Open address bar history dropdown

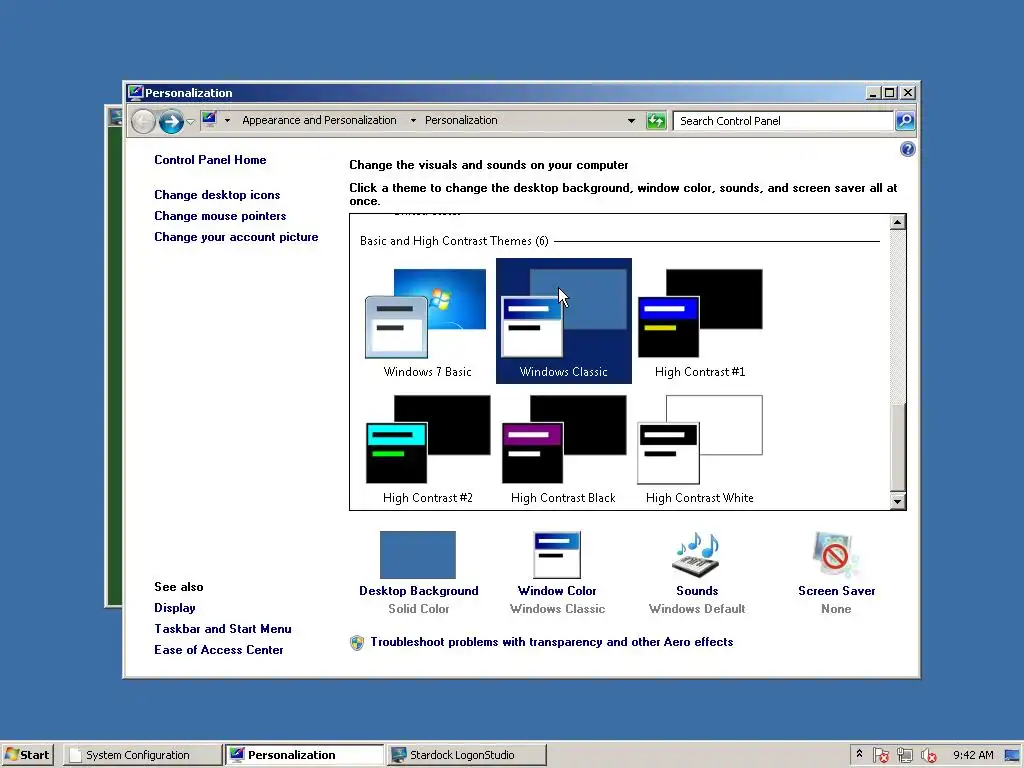pyautogui.click(x=631, y=121)
